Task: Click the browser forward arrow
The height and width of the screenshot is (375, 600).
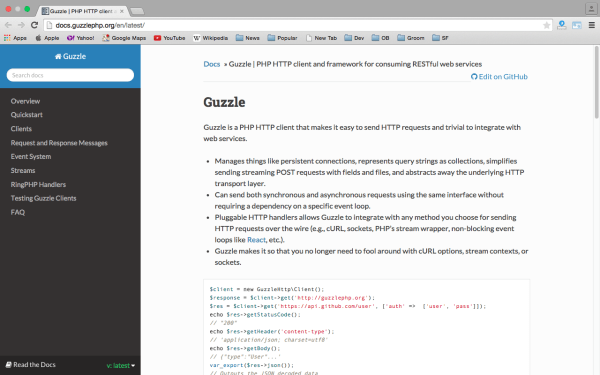Action: pyautogui.click(x=21, y=25)
